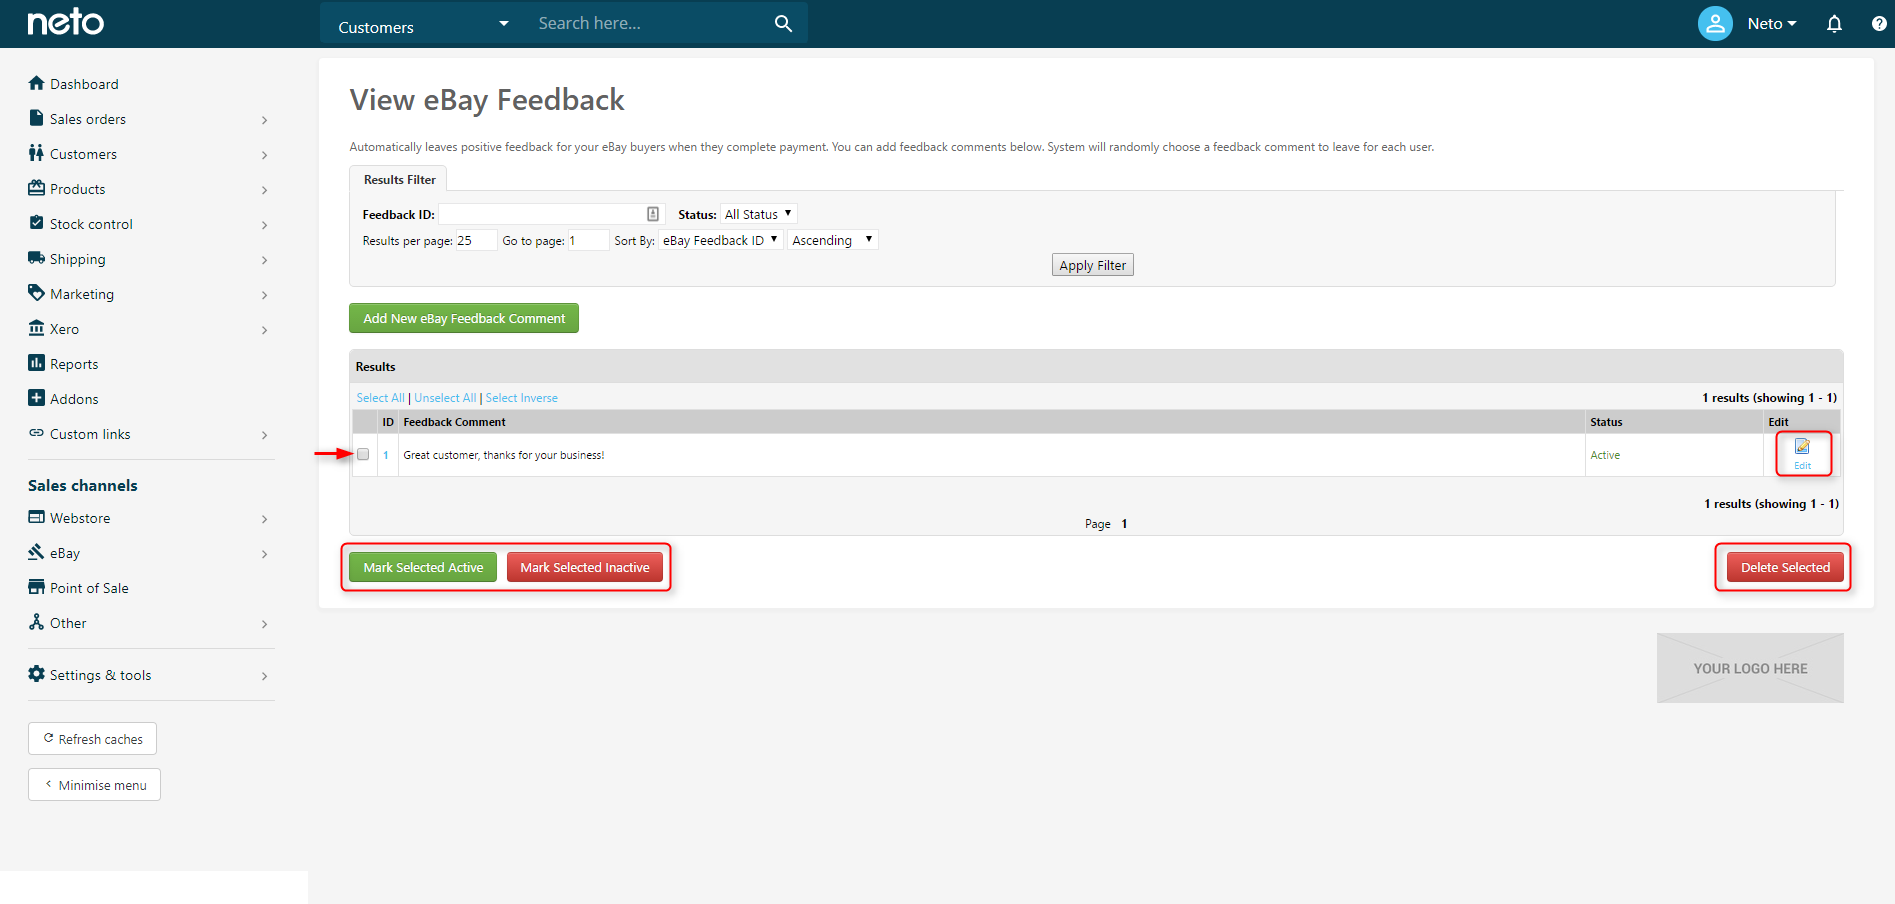Click the Products briefcase icon
This screenshot has height=904, width=1895.
[x=37, y=188]
